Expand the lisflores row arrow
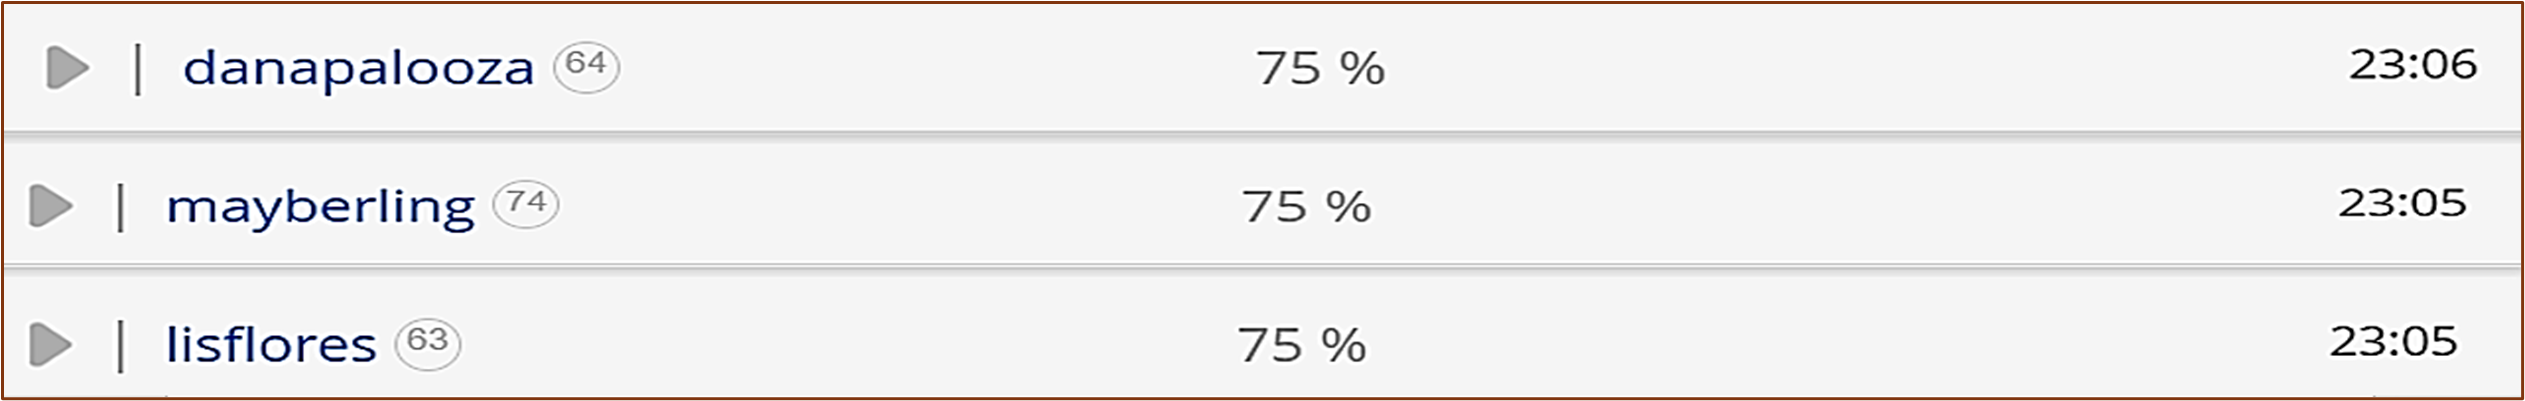This screenshot has height=401, width=2525. (x=51, y=344)
